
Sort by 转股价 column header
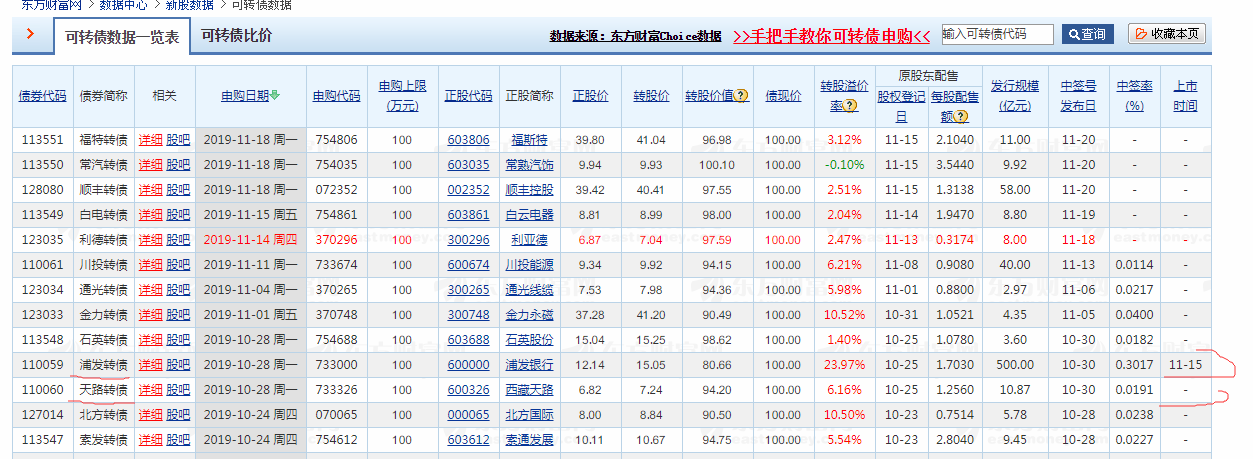(x=650, y=96)
